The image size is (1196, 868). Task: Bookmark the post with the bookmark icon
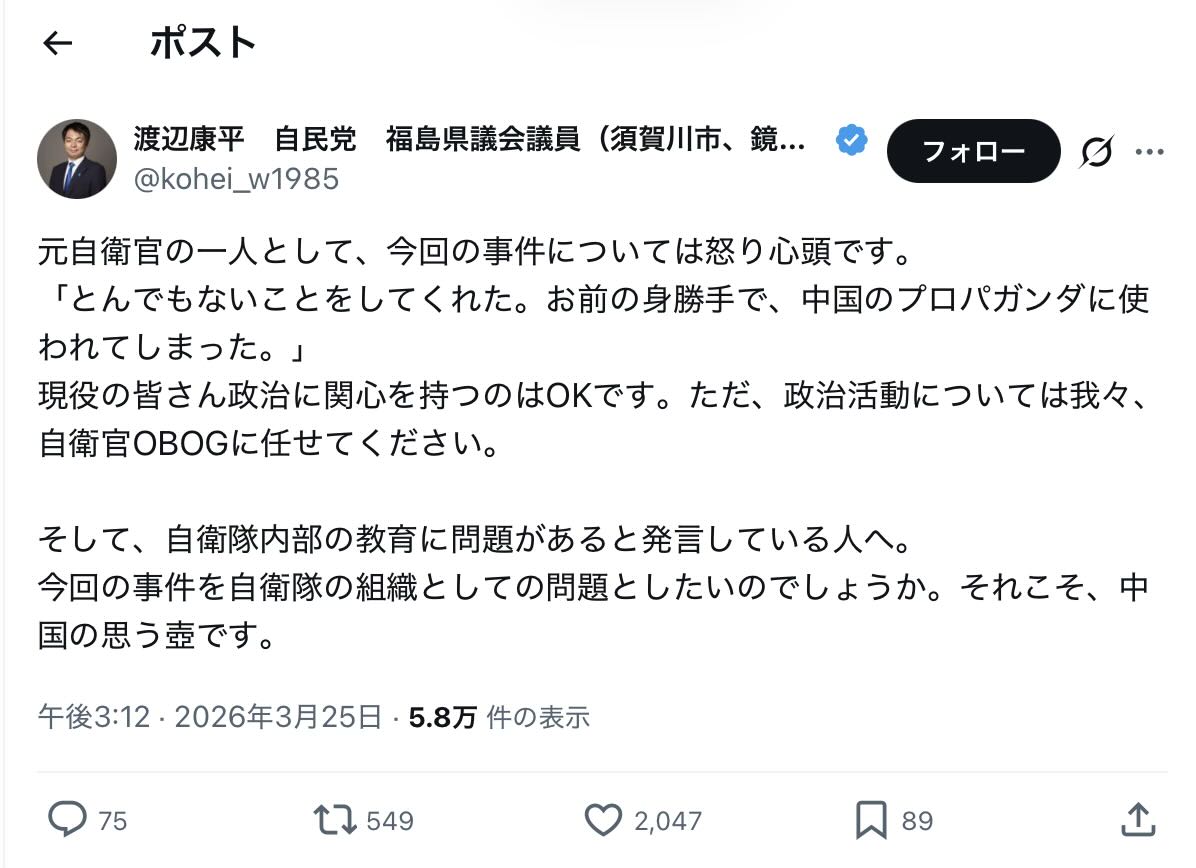point(871,820)
